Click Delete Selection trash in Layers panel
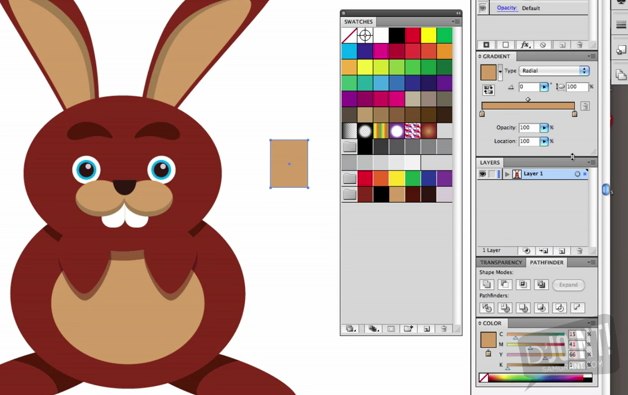This screenshot has width=628, height=395. [579, 251]
